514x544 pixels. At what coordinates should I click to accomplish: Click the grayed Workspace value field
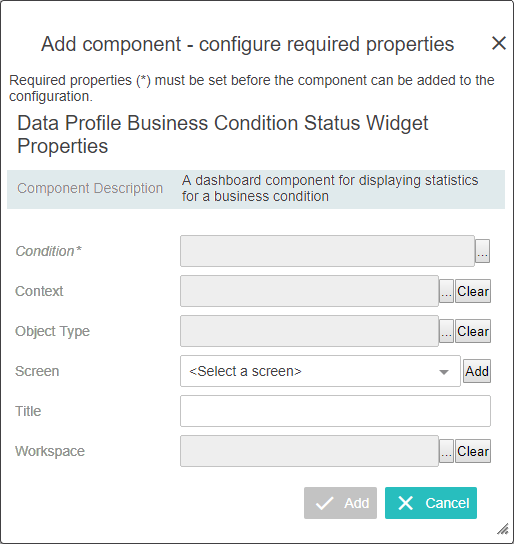pos(309,451)
